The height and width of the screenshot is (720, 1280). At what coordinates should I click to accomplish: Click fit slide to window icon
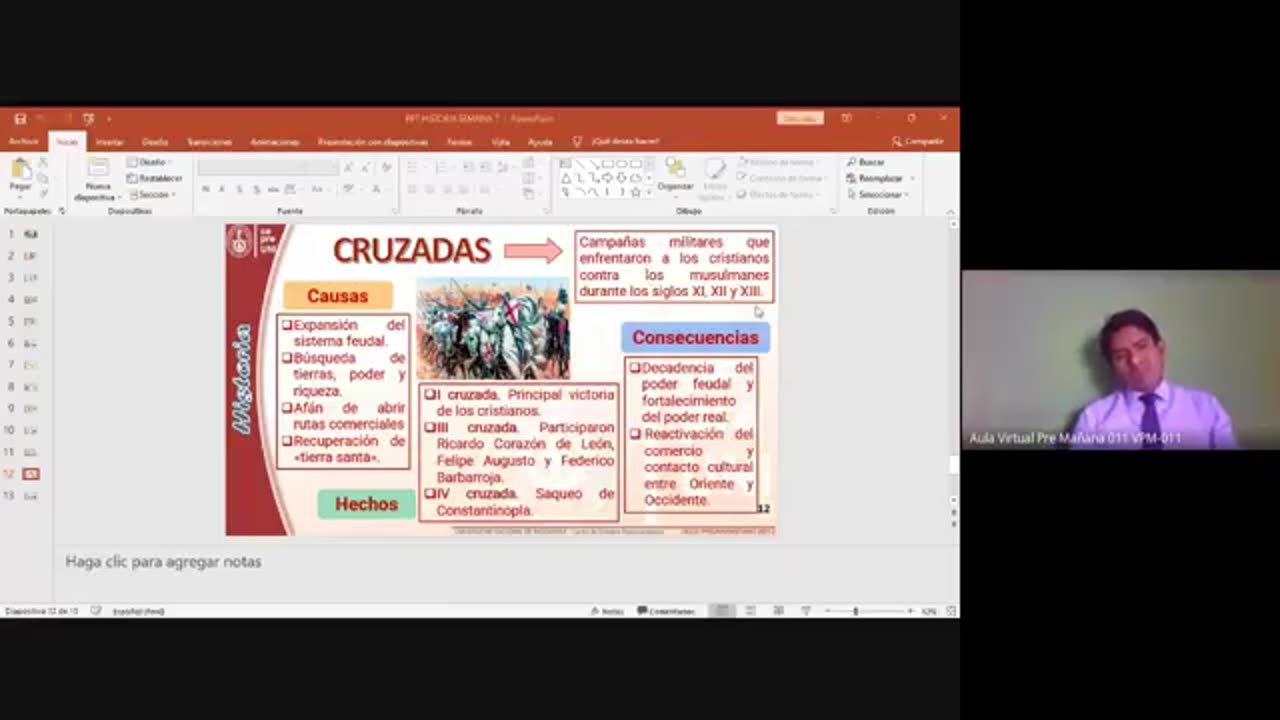coord(951,610)
